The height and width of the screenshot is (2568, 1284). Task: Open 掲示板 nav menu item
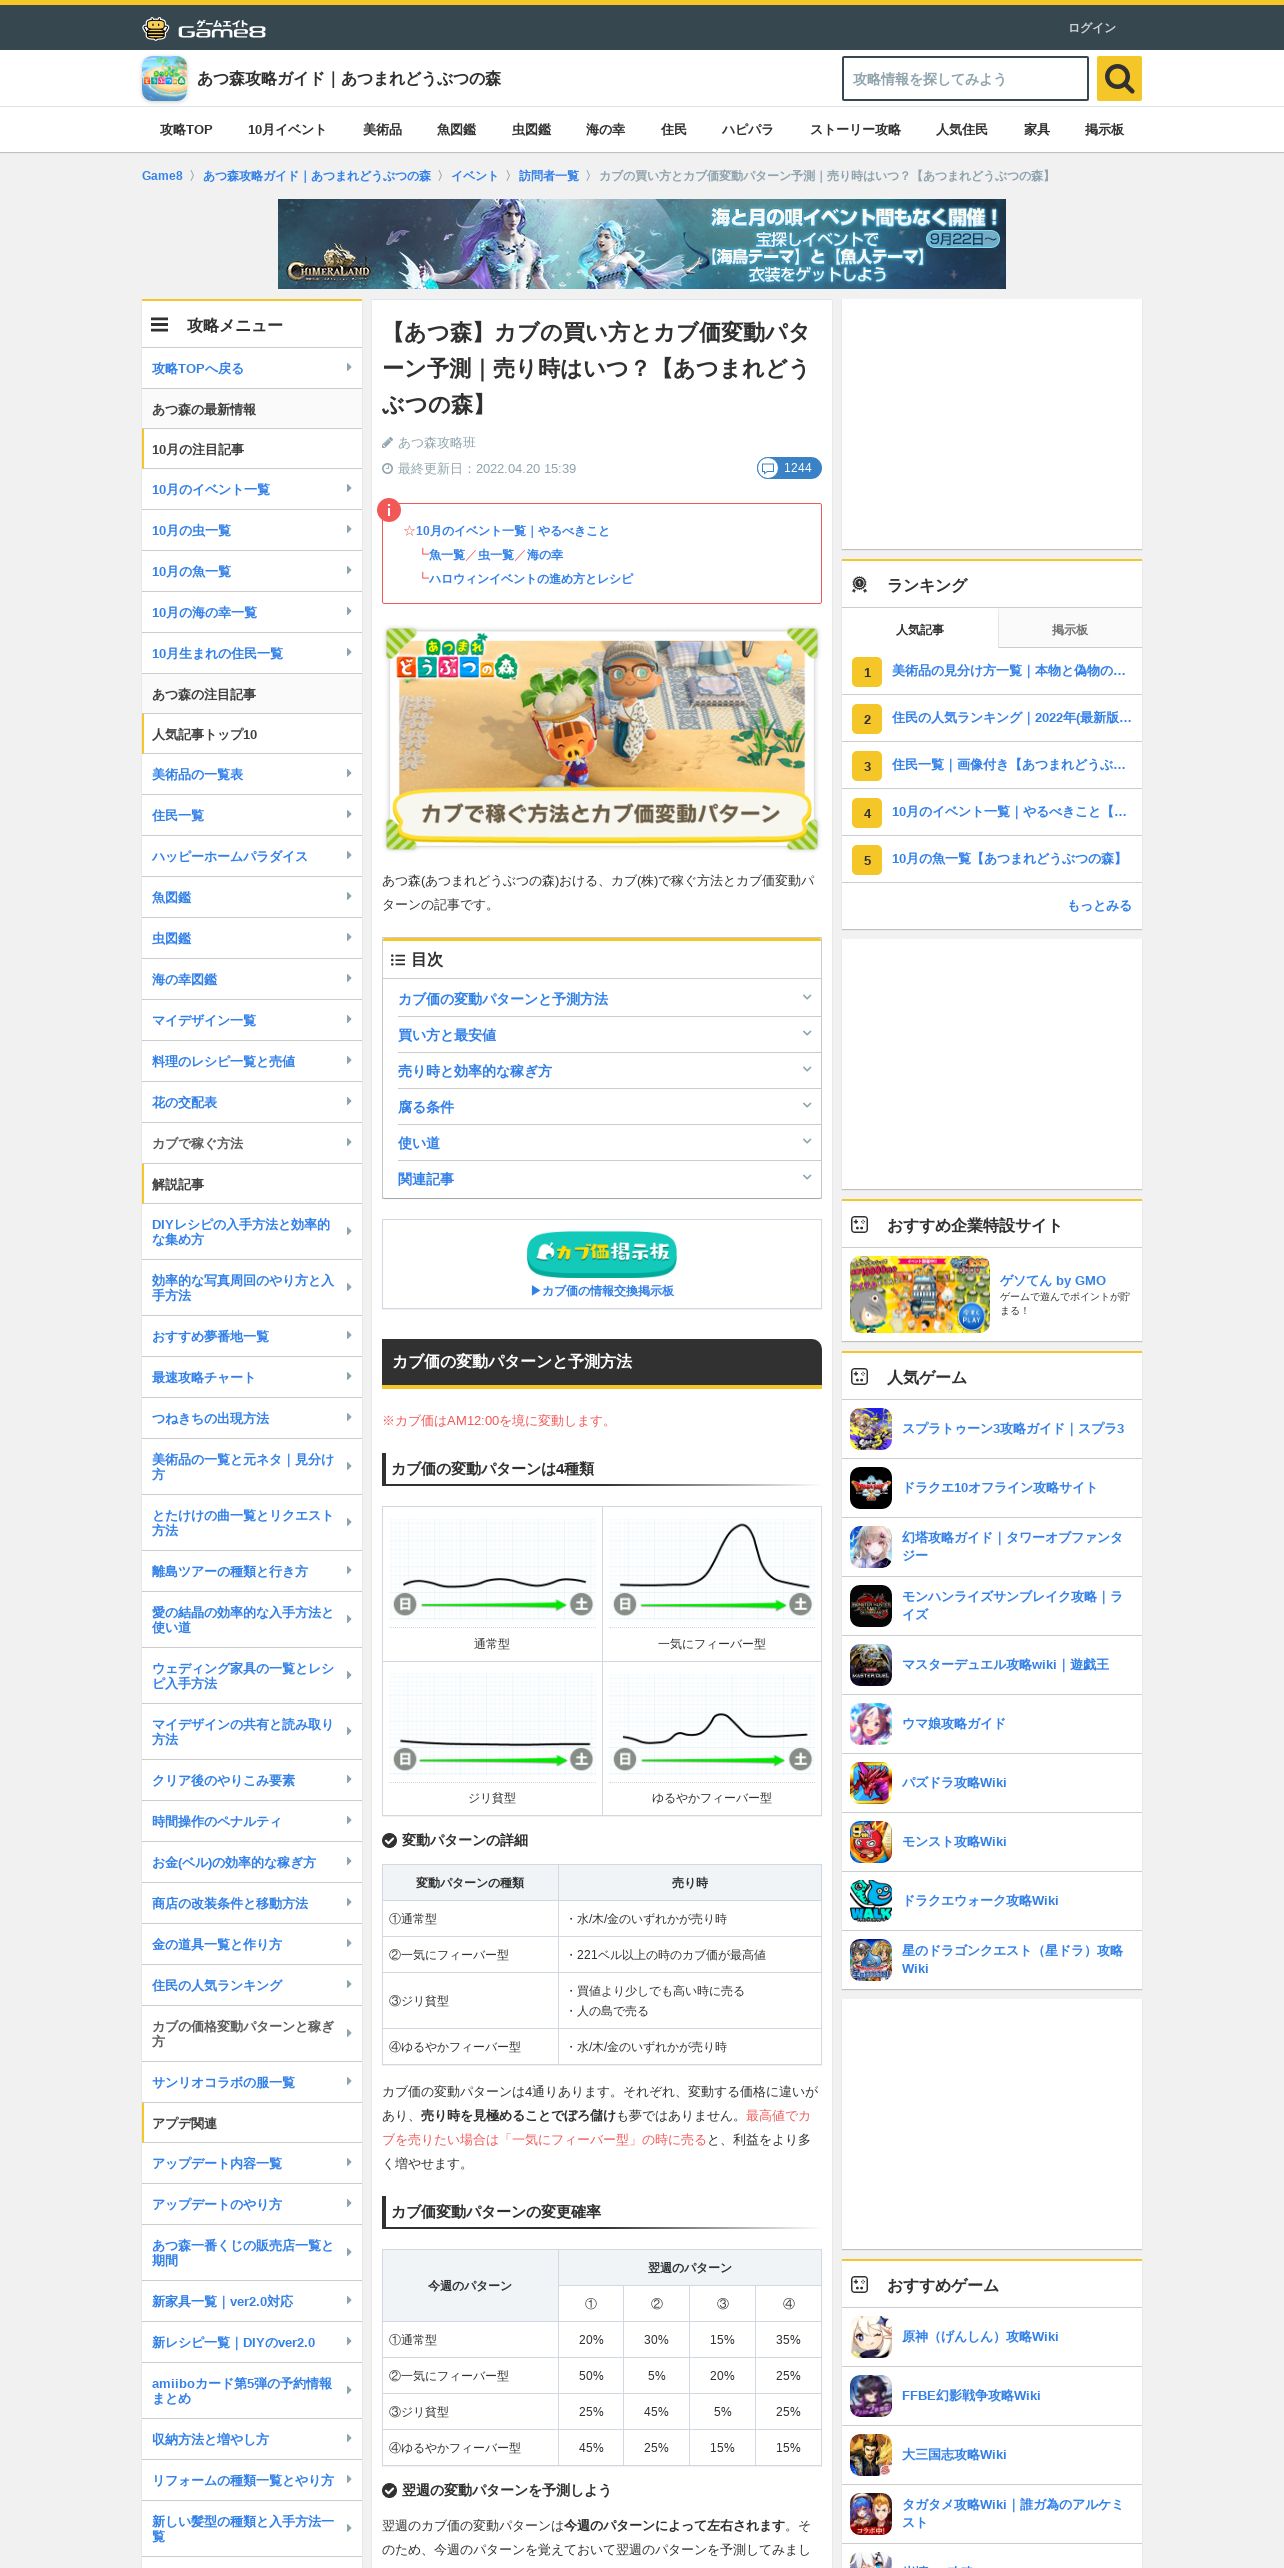coord(1104,130)
